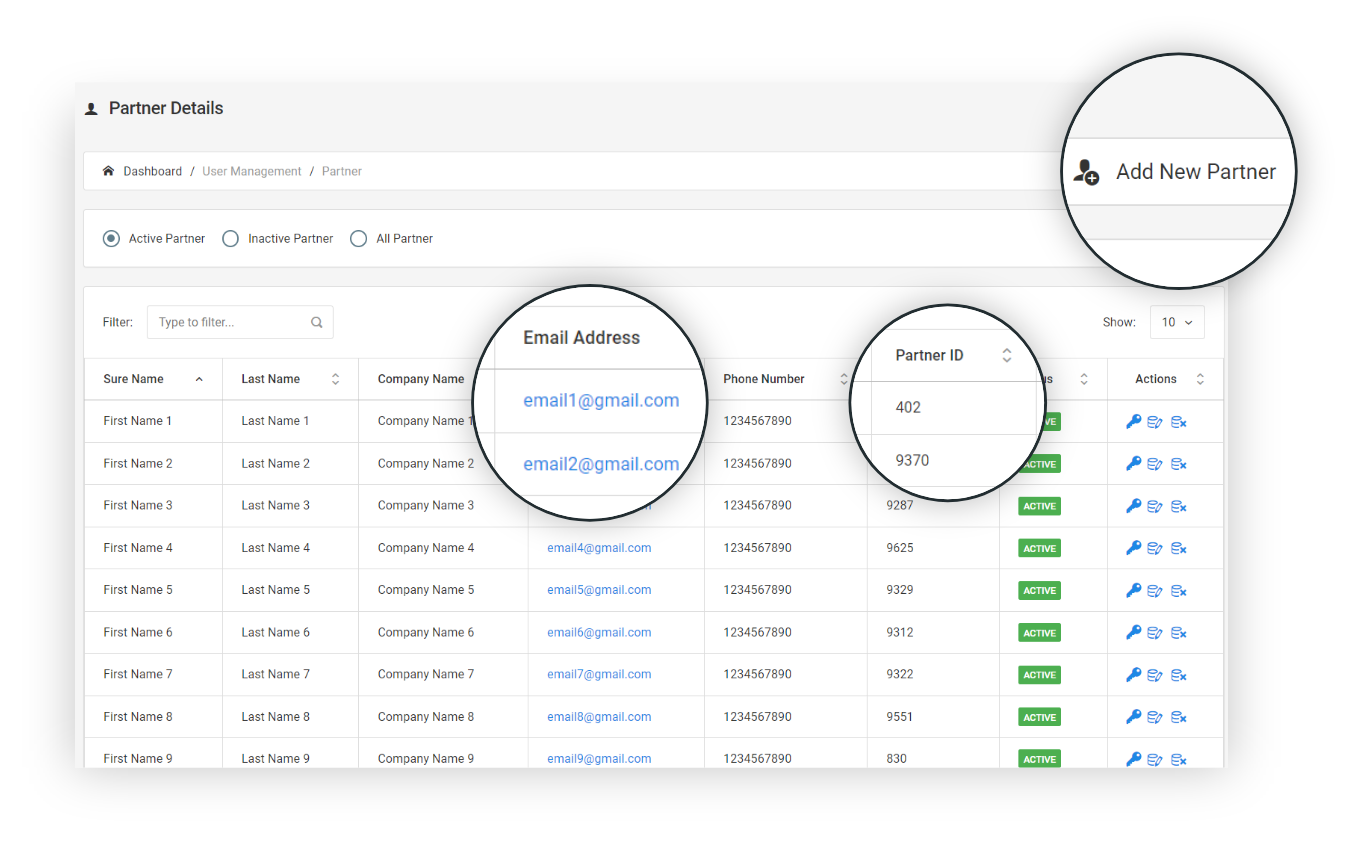The image size is (1351, 843).
Task: Sort by Actions column arrows
Action: coord(1200,379)
